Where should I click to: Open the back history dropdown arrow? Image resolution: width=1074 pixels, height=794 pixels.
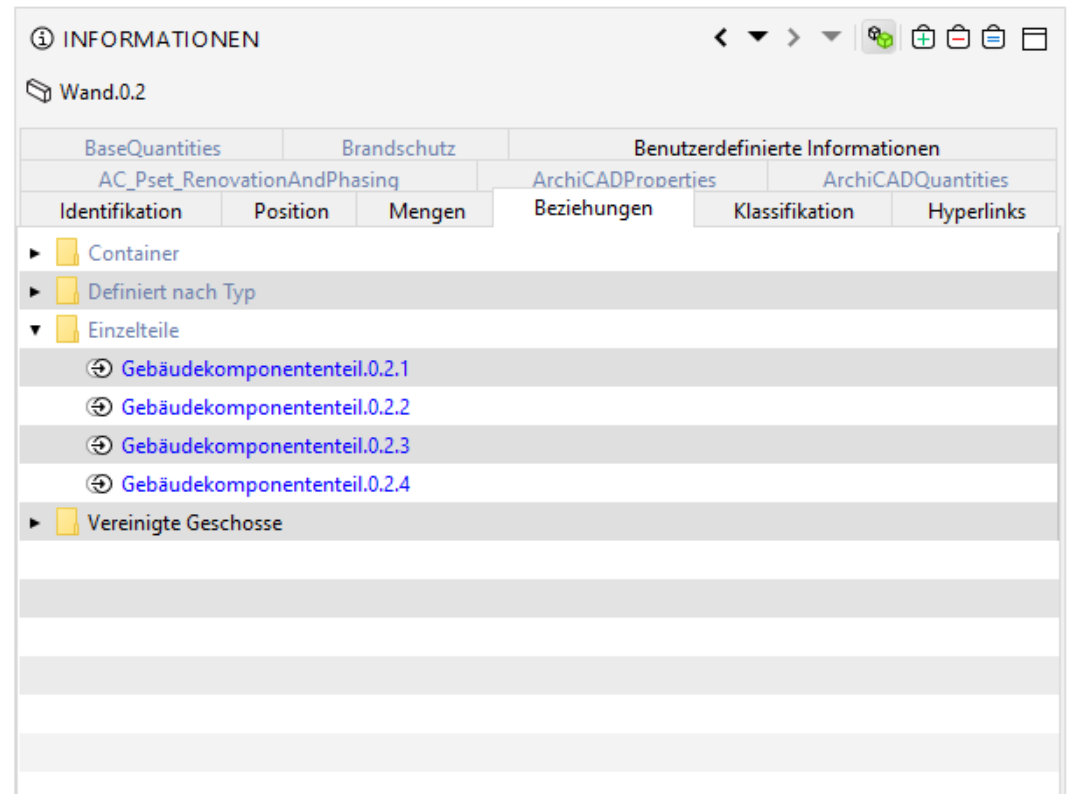click(x=758, y=36)
